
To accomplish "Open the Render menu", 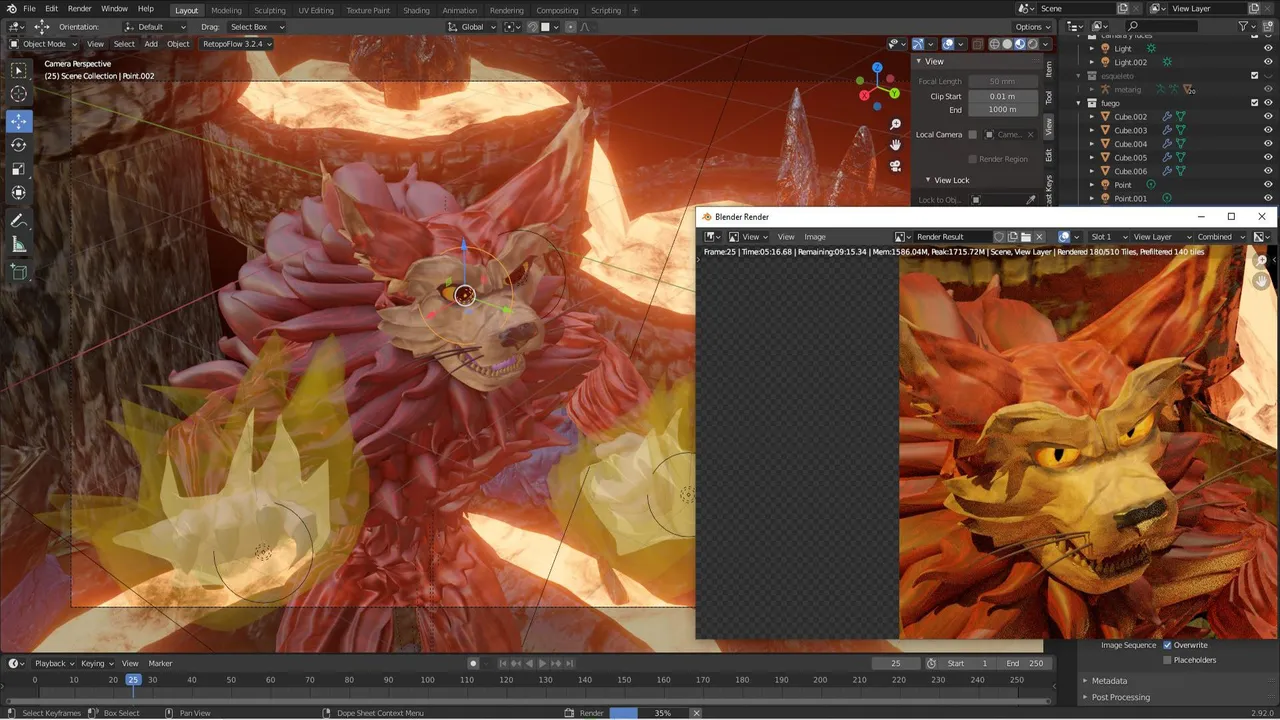I will tap(80, 9).
